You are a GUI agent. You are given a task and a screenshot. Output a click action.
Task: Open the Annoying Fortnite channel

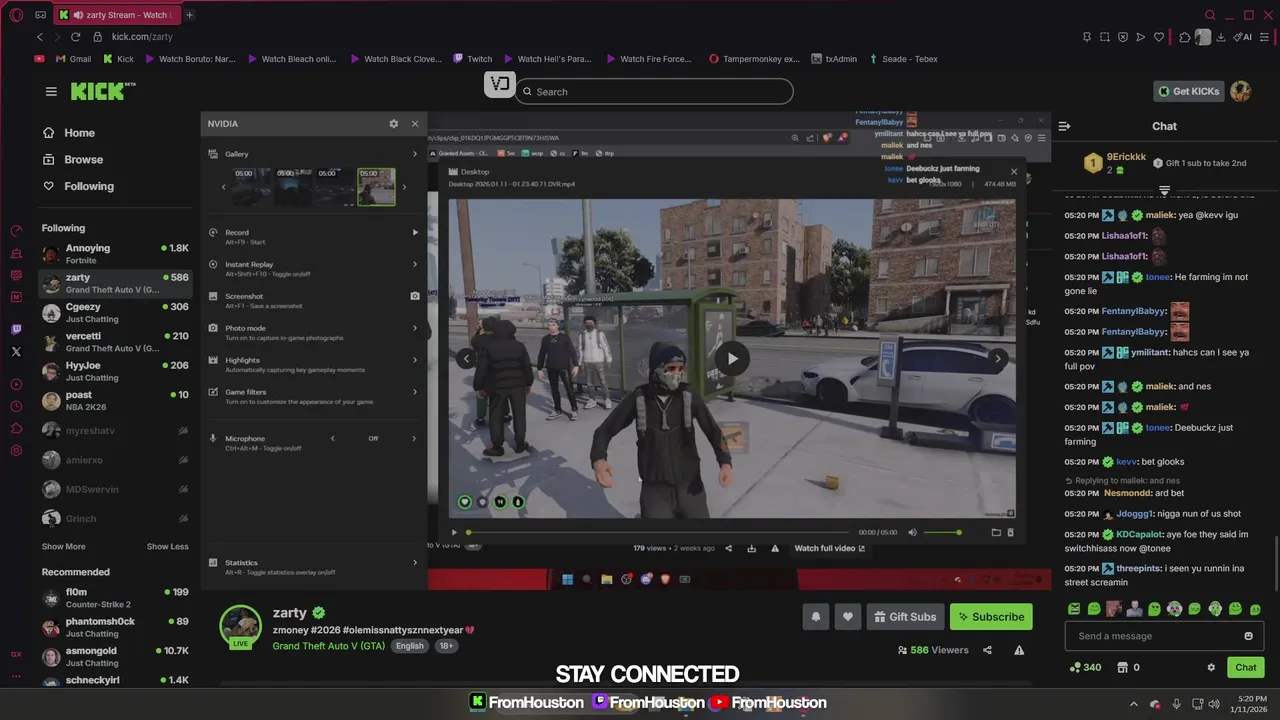[115, 254]
